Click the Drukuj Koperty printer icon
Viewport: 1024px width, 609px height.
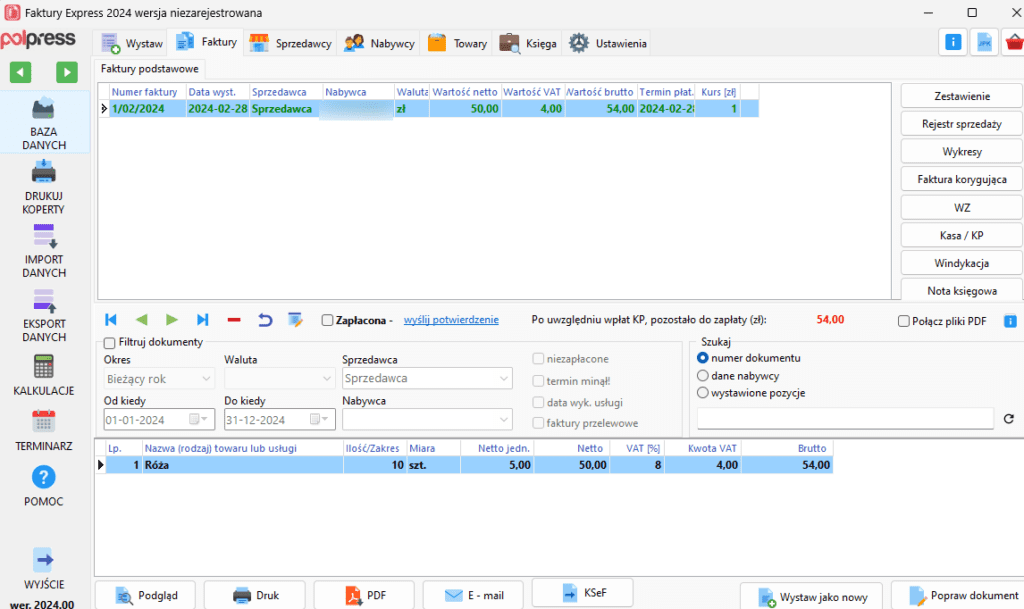[x=44, y=173]
